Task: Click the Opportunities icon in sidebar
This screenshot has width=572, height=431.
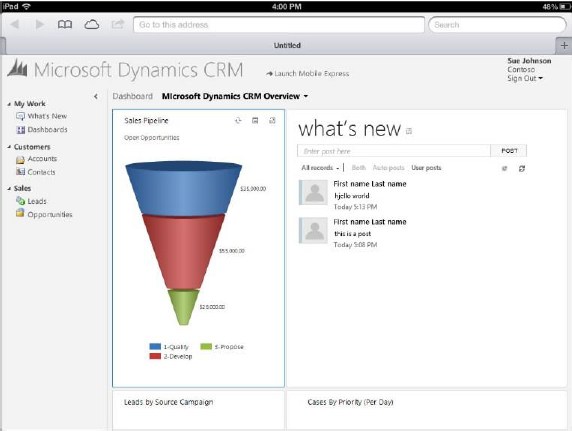Action: pos(20,213)
